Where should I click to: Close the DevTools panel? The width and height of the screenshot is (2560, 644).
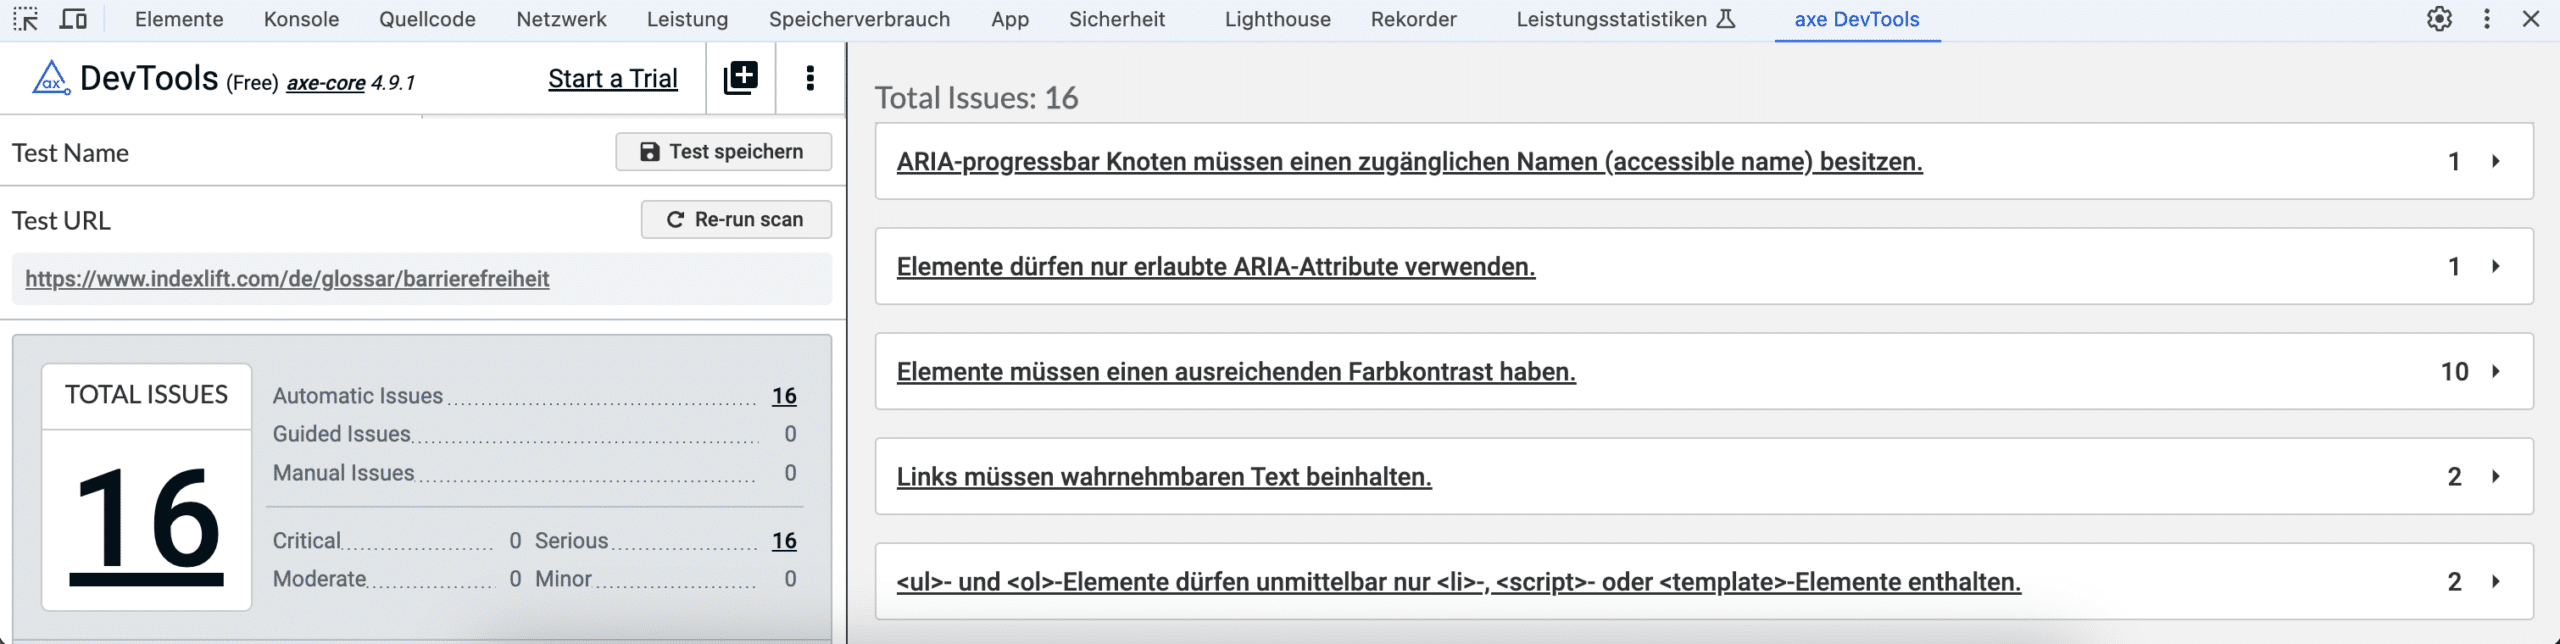click(x=2531, y=19)
